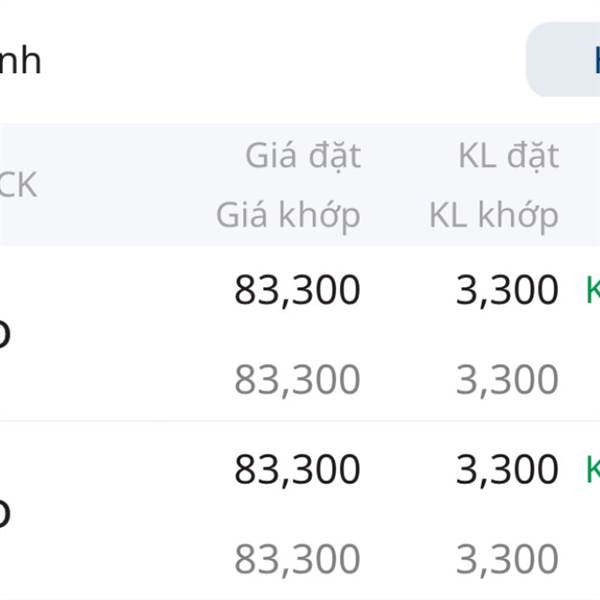
Task: Click the "Giá đặt" column header
Action: (x=302, y=156)
